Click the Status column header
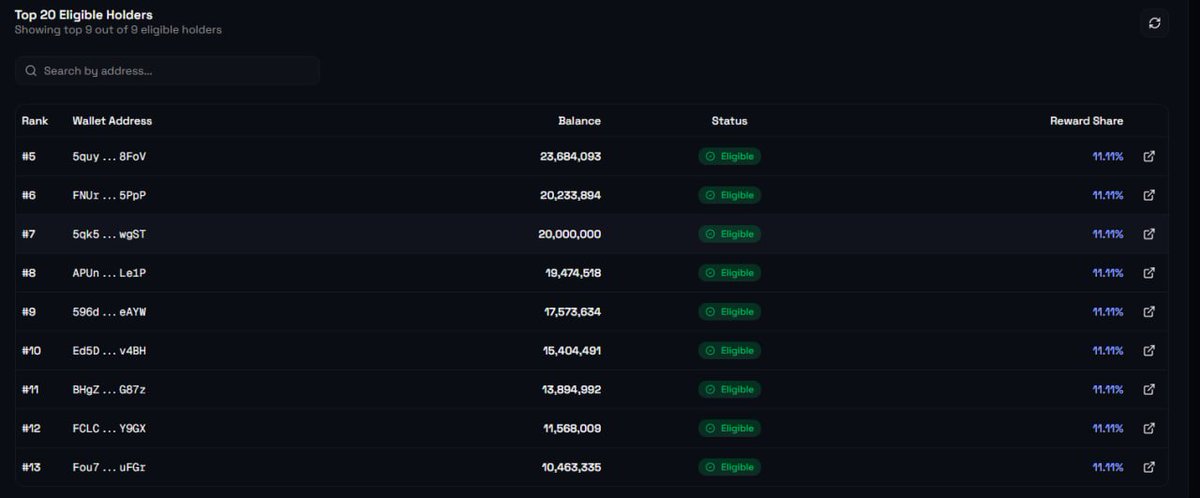The height and width of the screenshot is (498, 1200). pos(729,121)
